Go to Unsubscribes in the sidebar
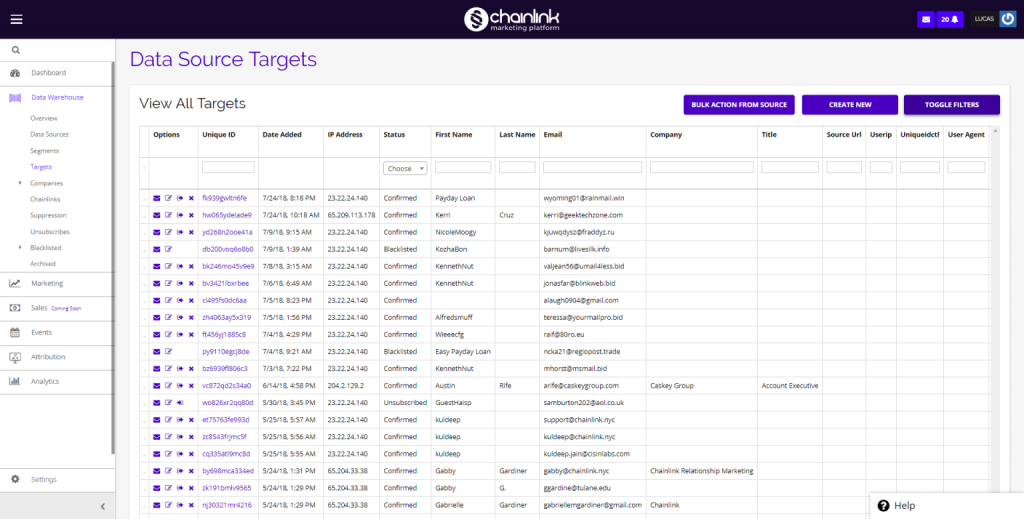Screen dimensions: 1024x519 [50, 232]
